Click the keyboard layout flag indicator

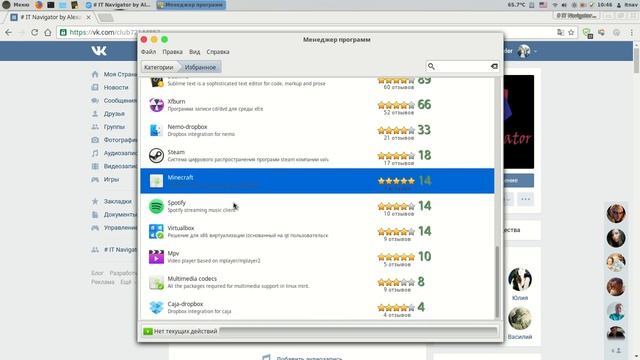click(x=543, y=5)
